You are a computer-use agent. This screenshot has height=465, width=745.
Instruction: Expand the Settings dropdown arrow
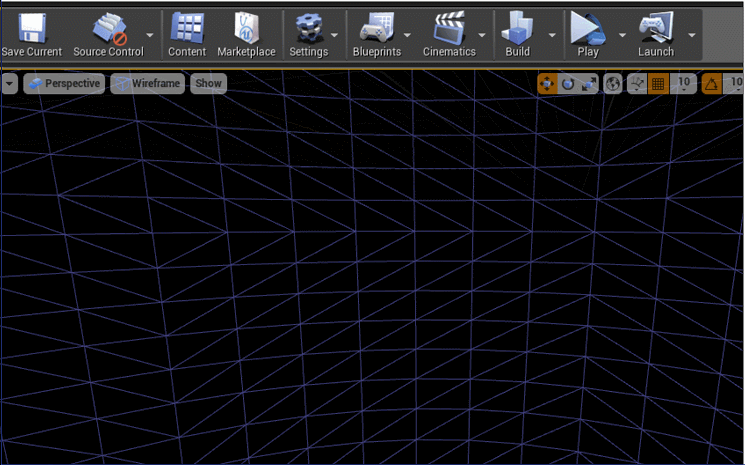(x=334, y=35)
